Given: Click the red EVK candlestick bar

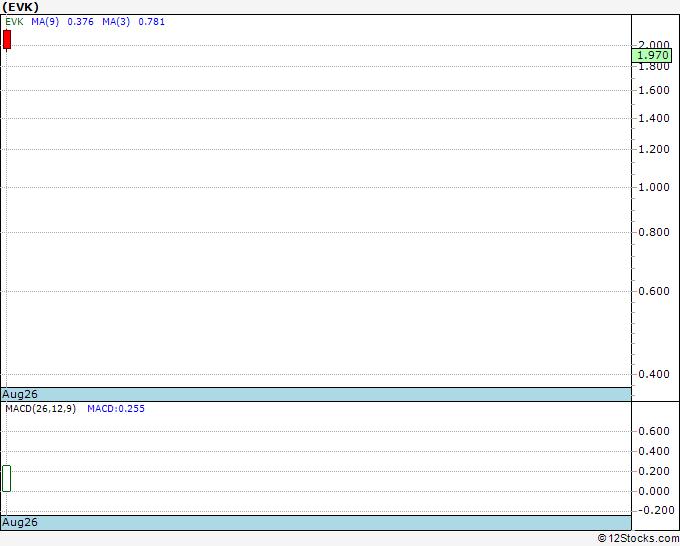Looking at the screenshot, I should (x=7, y=39).
